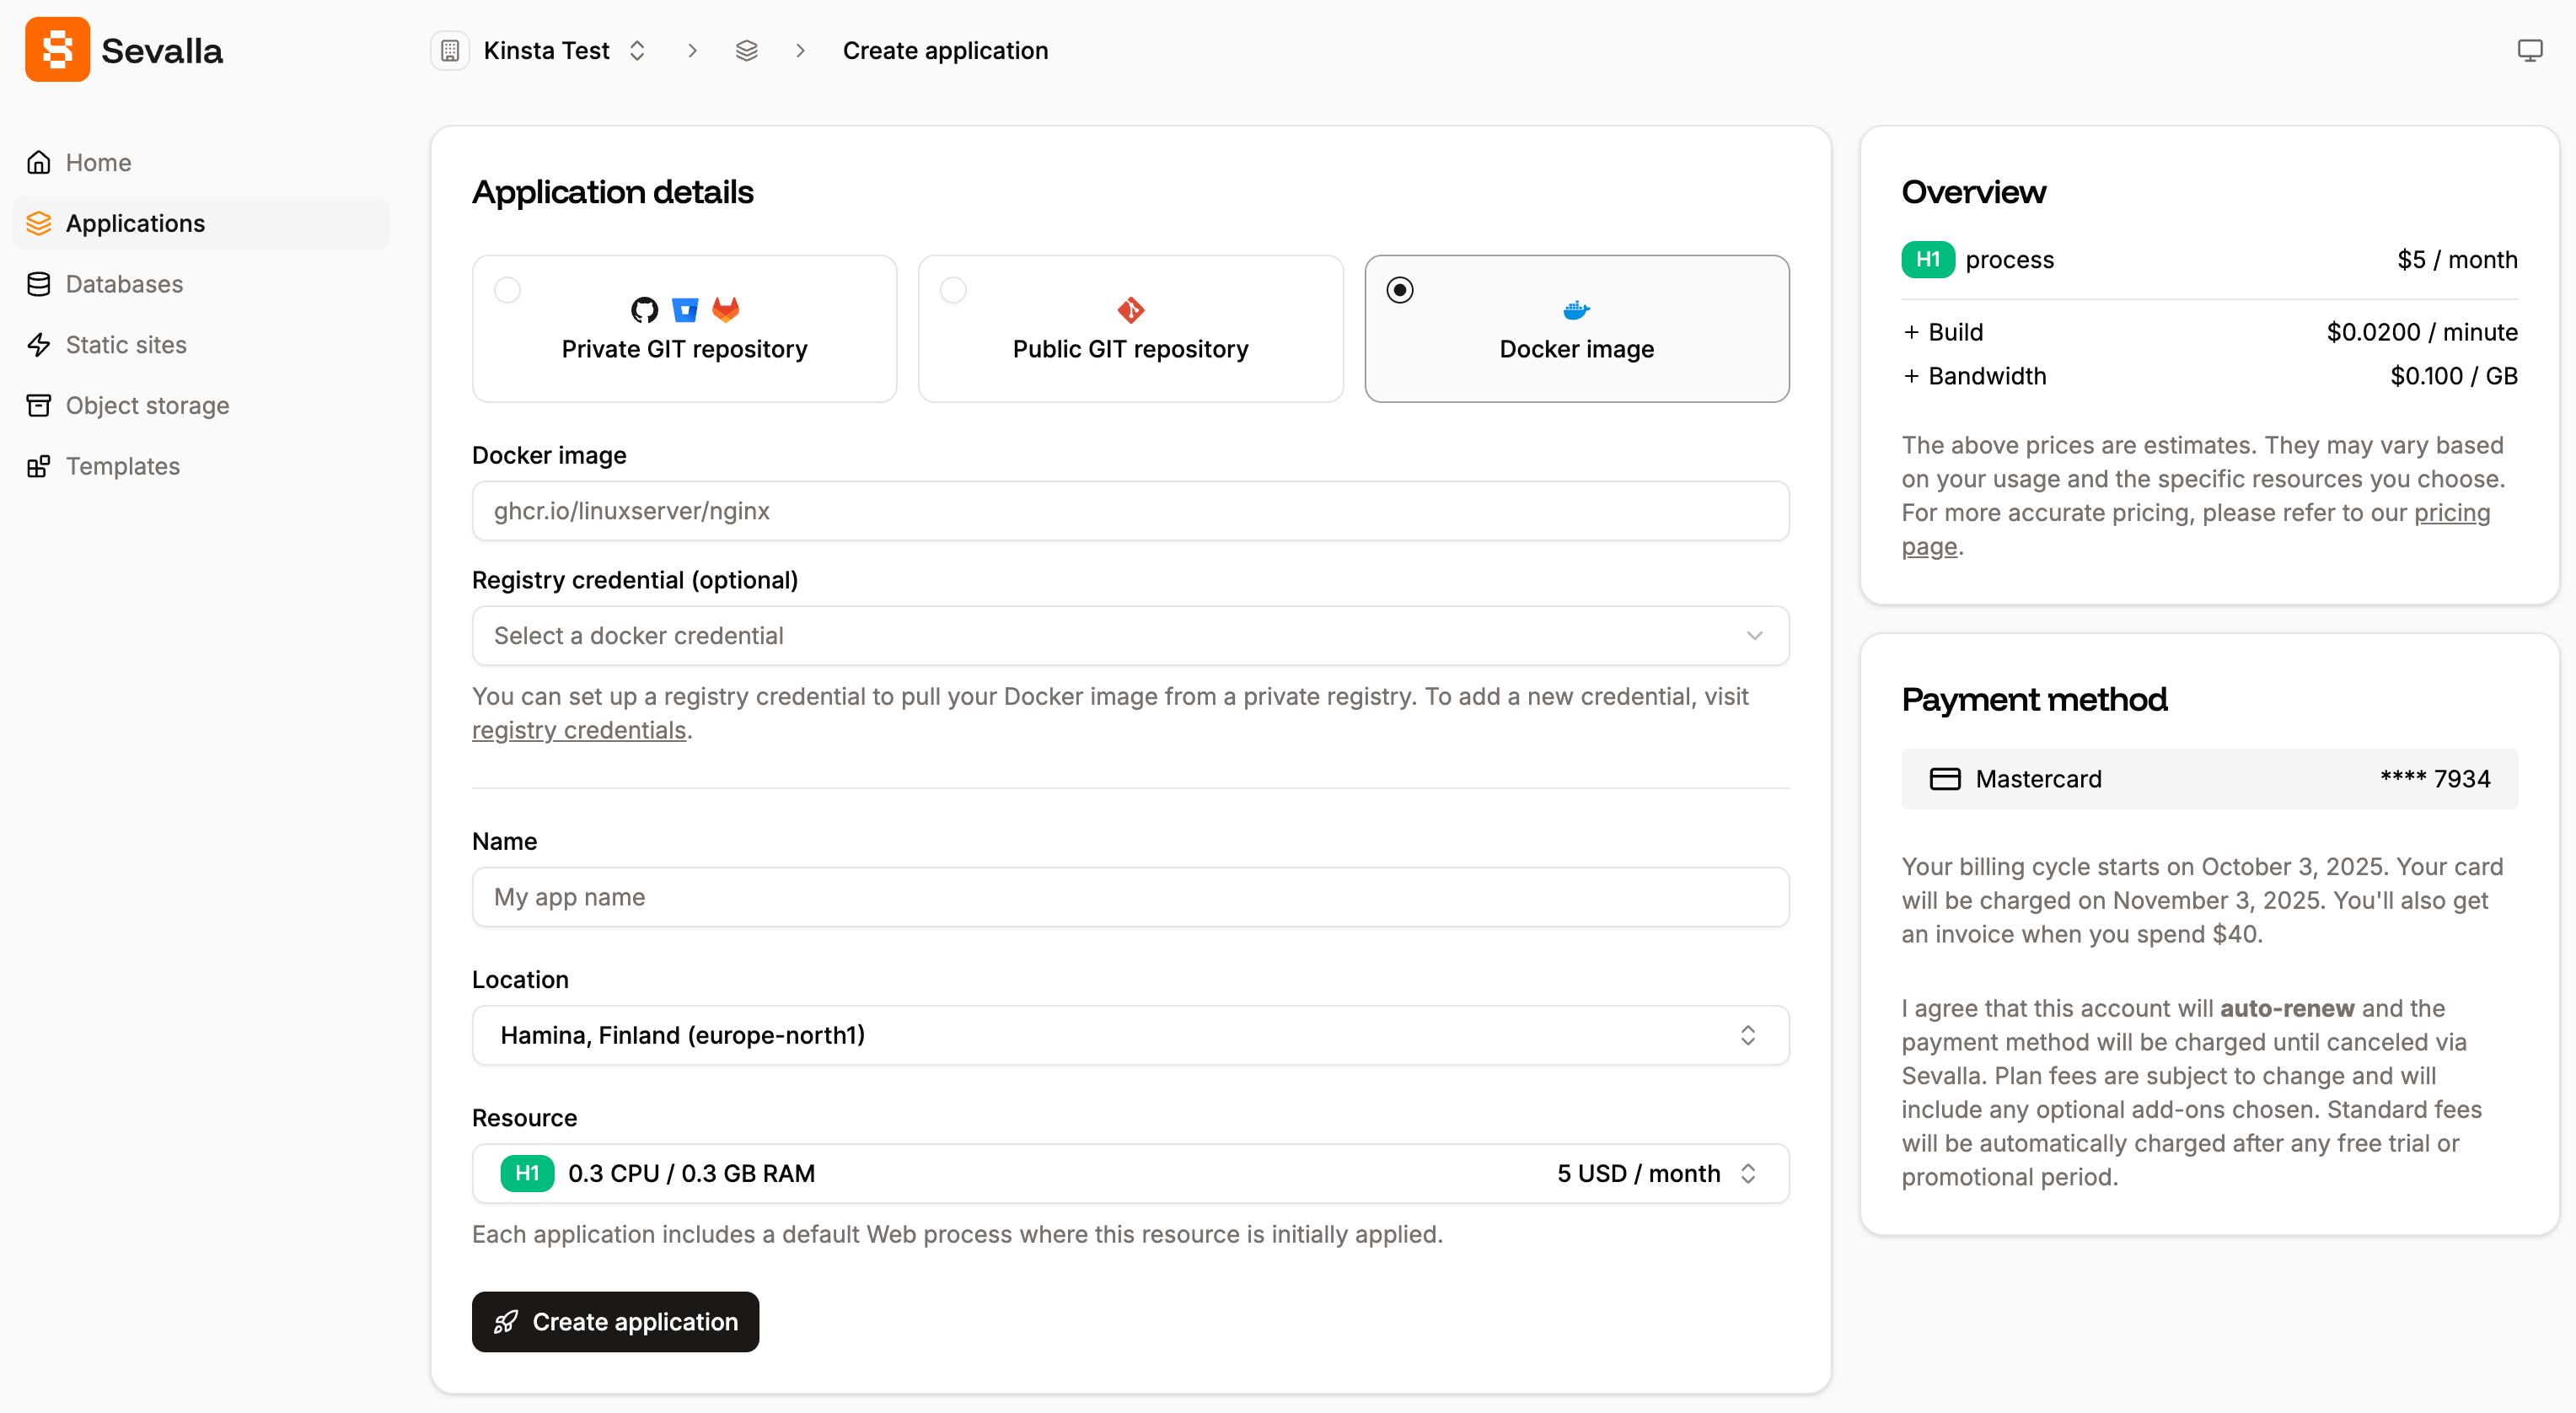This screenshot has width=2576, height=1413.
Task: Select the Docker image radio button
Action: pos(1400,290)
